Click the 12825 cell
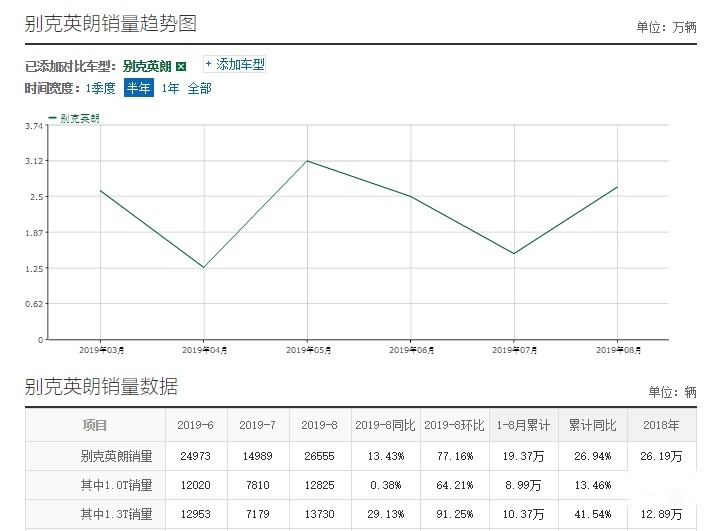The width and height of the screenshot is (719, 531). [319, 485]
